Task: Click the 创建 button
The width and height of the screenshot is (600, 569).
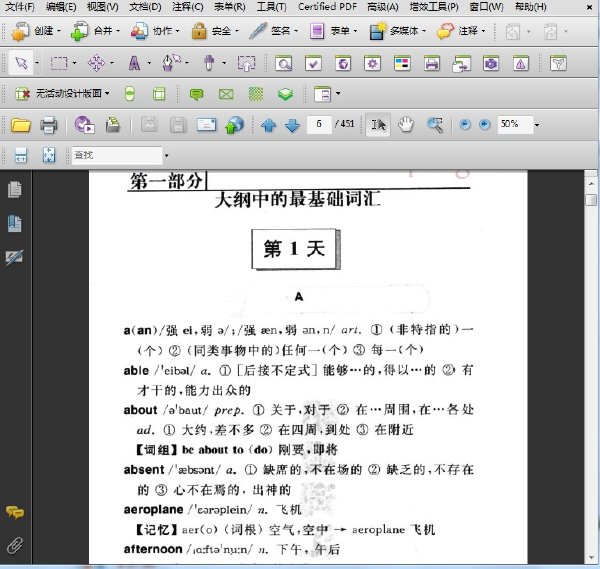Action: point(36,31)
